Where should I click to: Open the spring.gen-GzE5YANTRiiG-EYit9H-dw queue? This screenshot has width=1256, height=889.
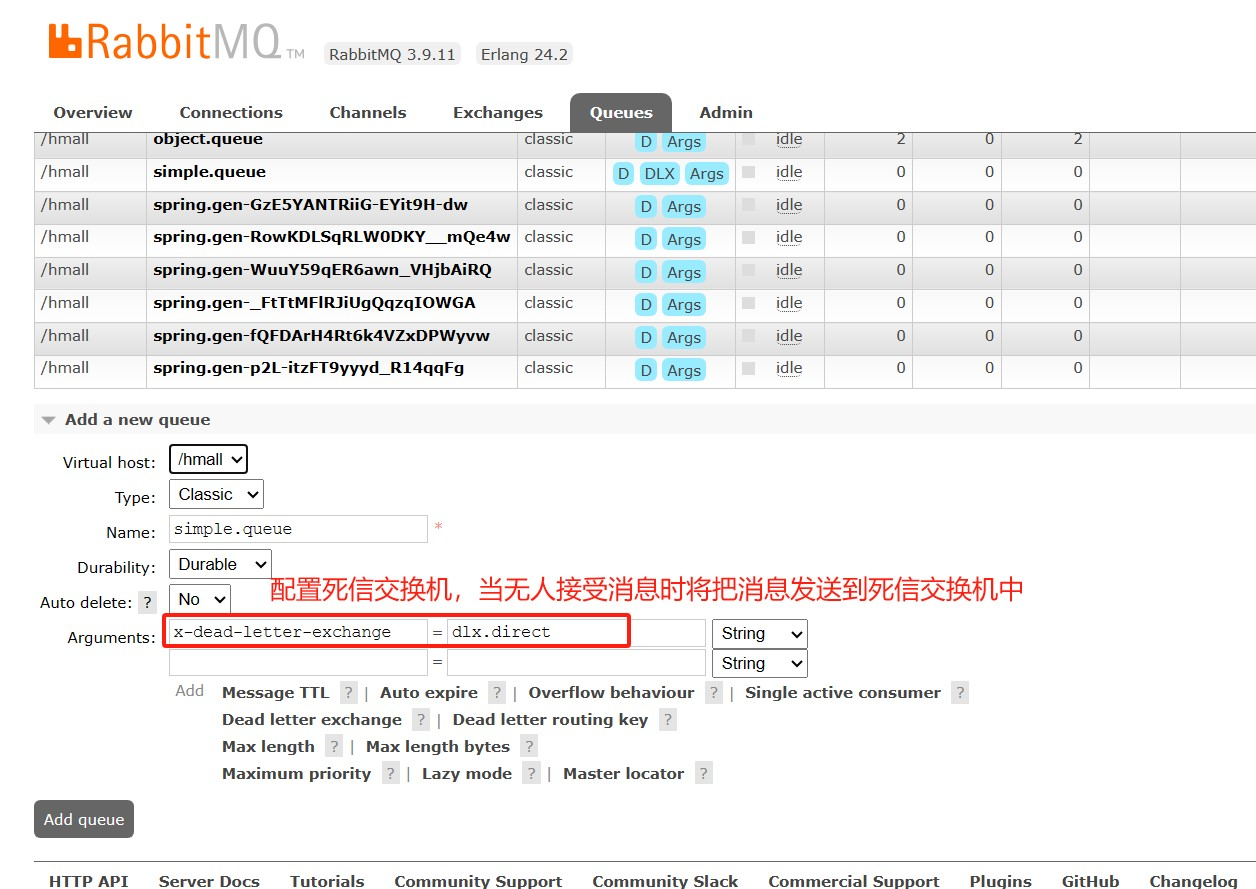click(x=310, y=205)
